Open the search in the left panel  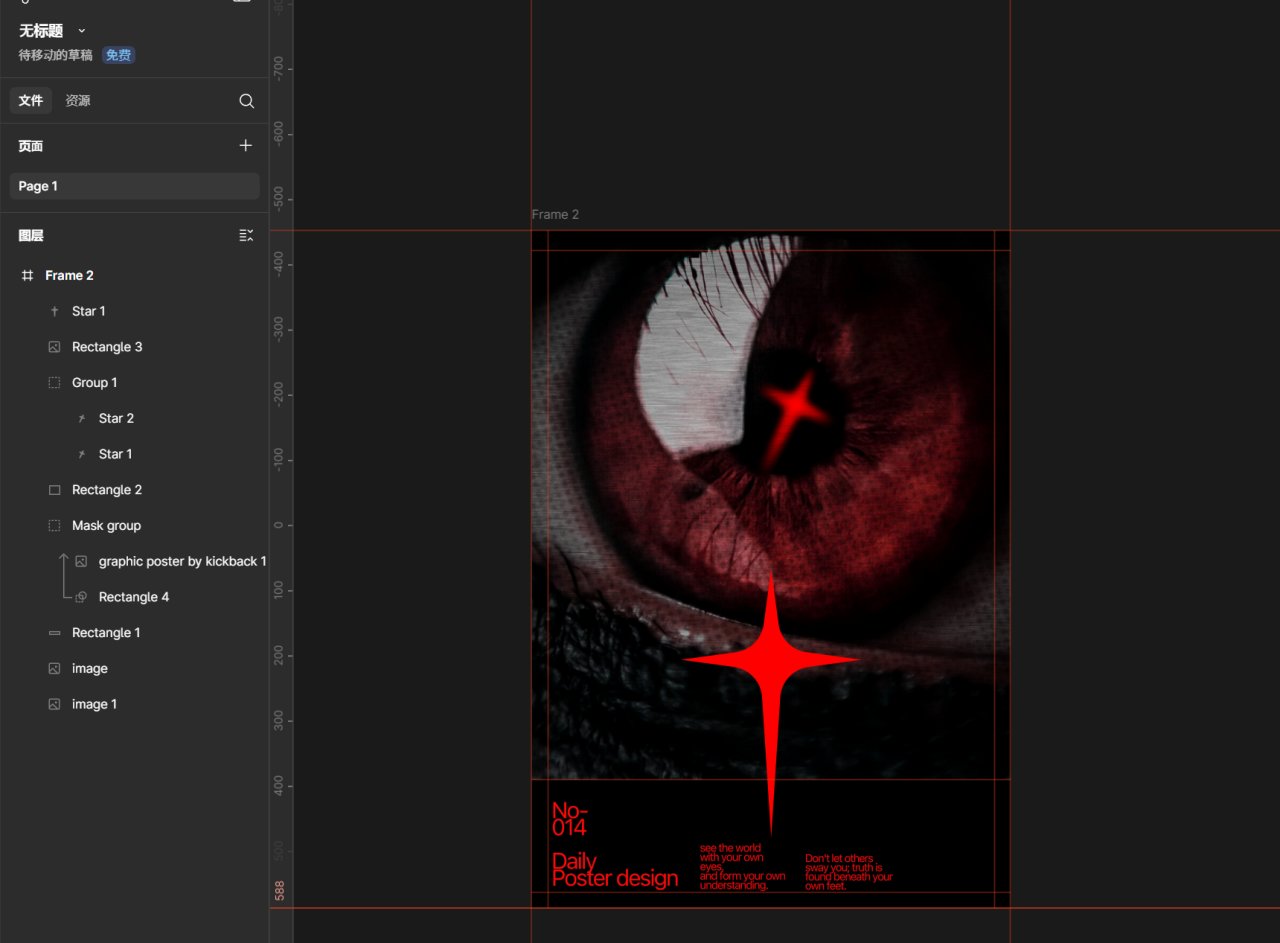246,101
